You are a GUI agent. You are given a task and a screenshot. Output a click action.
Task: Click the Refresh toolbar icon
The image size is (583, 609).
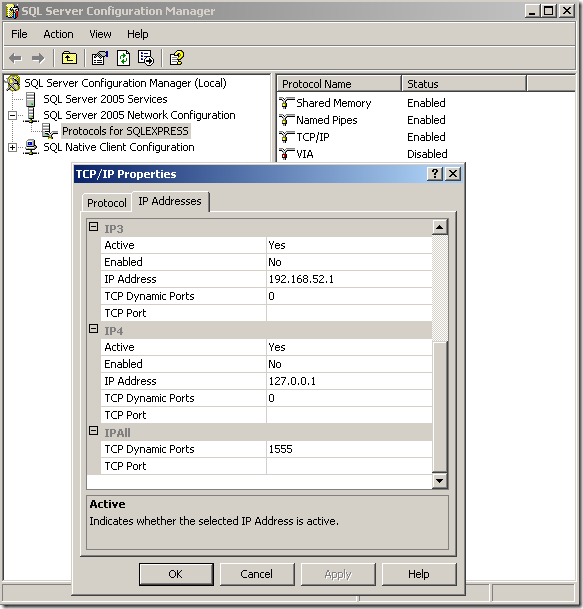tap(124, 58)
